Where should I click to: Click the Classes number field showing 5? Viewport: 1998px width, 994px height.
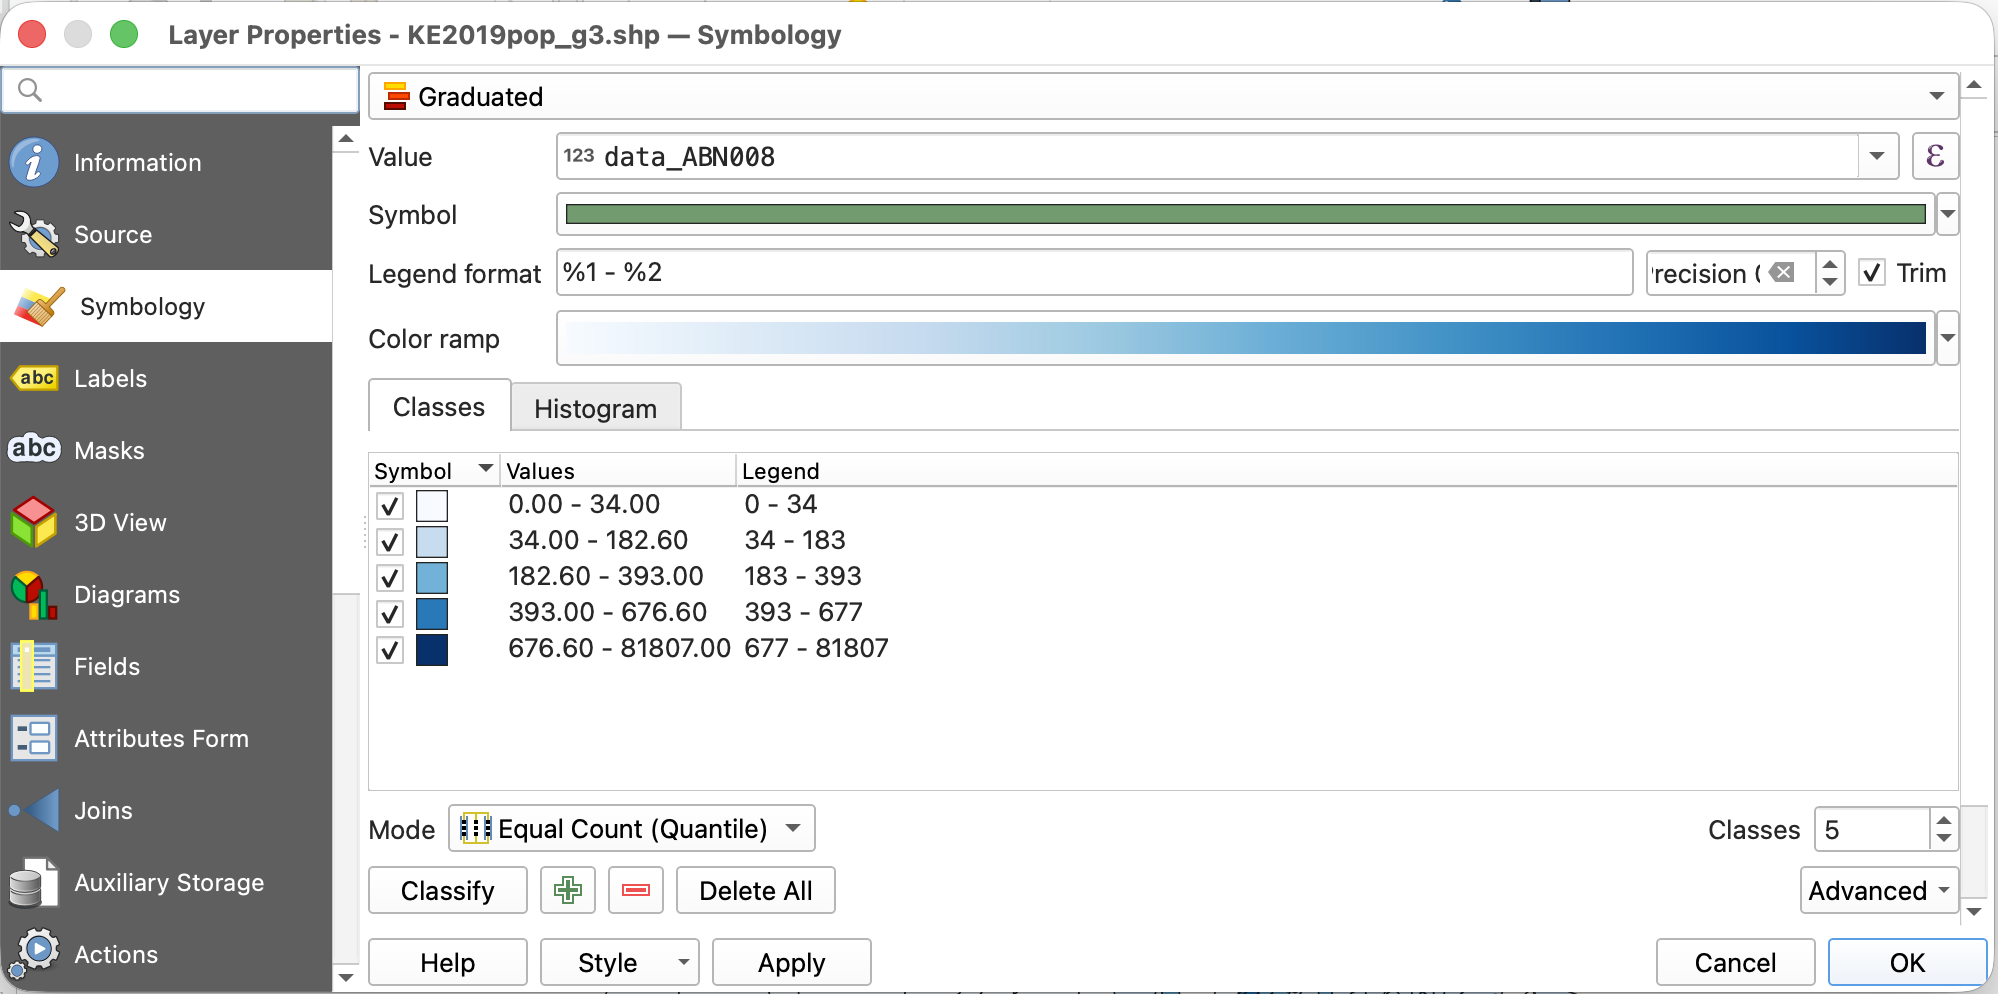(1873, 829)
